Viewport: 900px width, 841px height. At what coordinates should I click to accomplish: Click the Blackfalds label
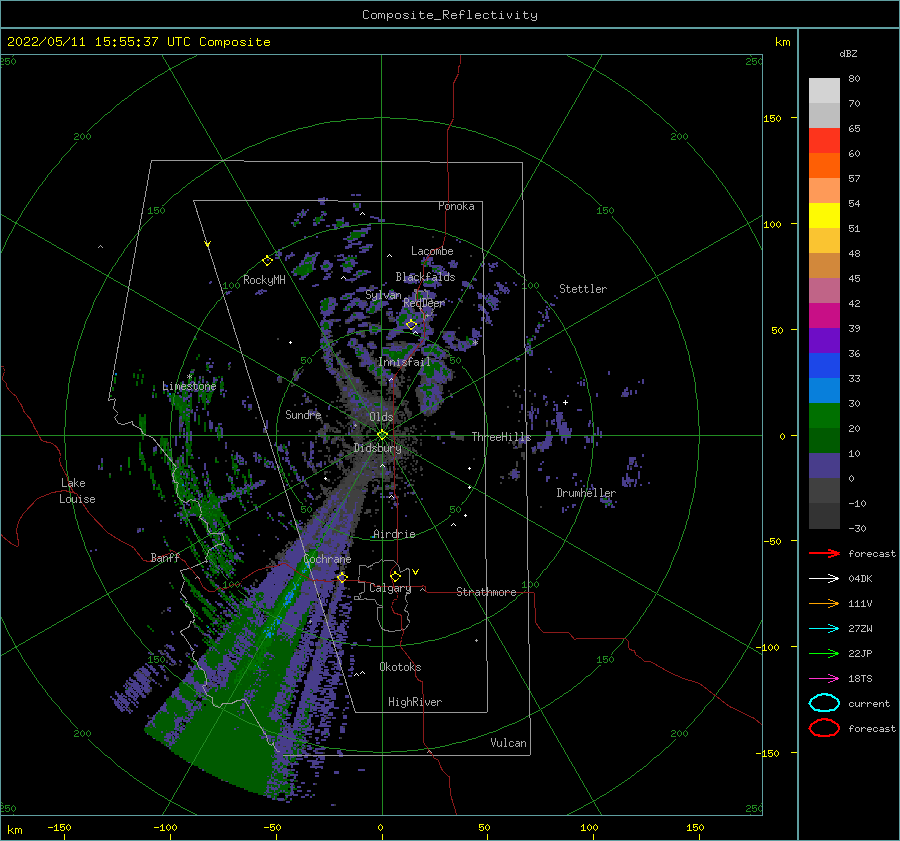click(425, 277)
